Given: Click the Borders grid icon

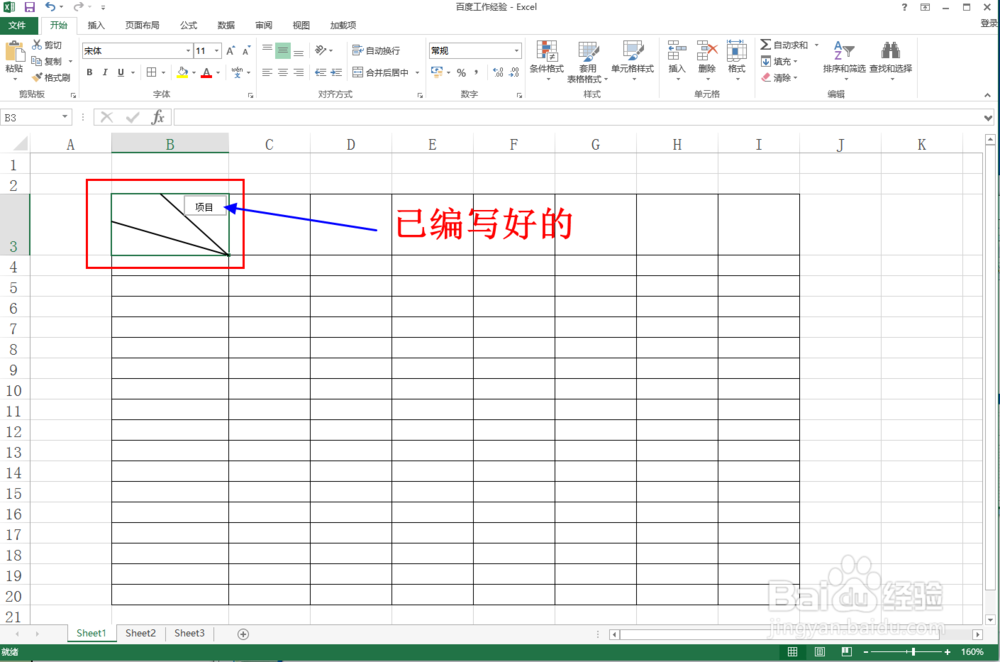Looking at the screenshot, I should (151, 72).
